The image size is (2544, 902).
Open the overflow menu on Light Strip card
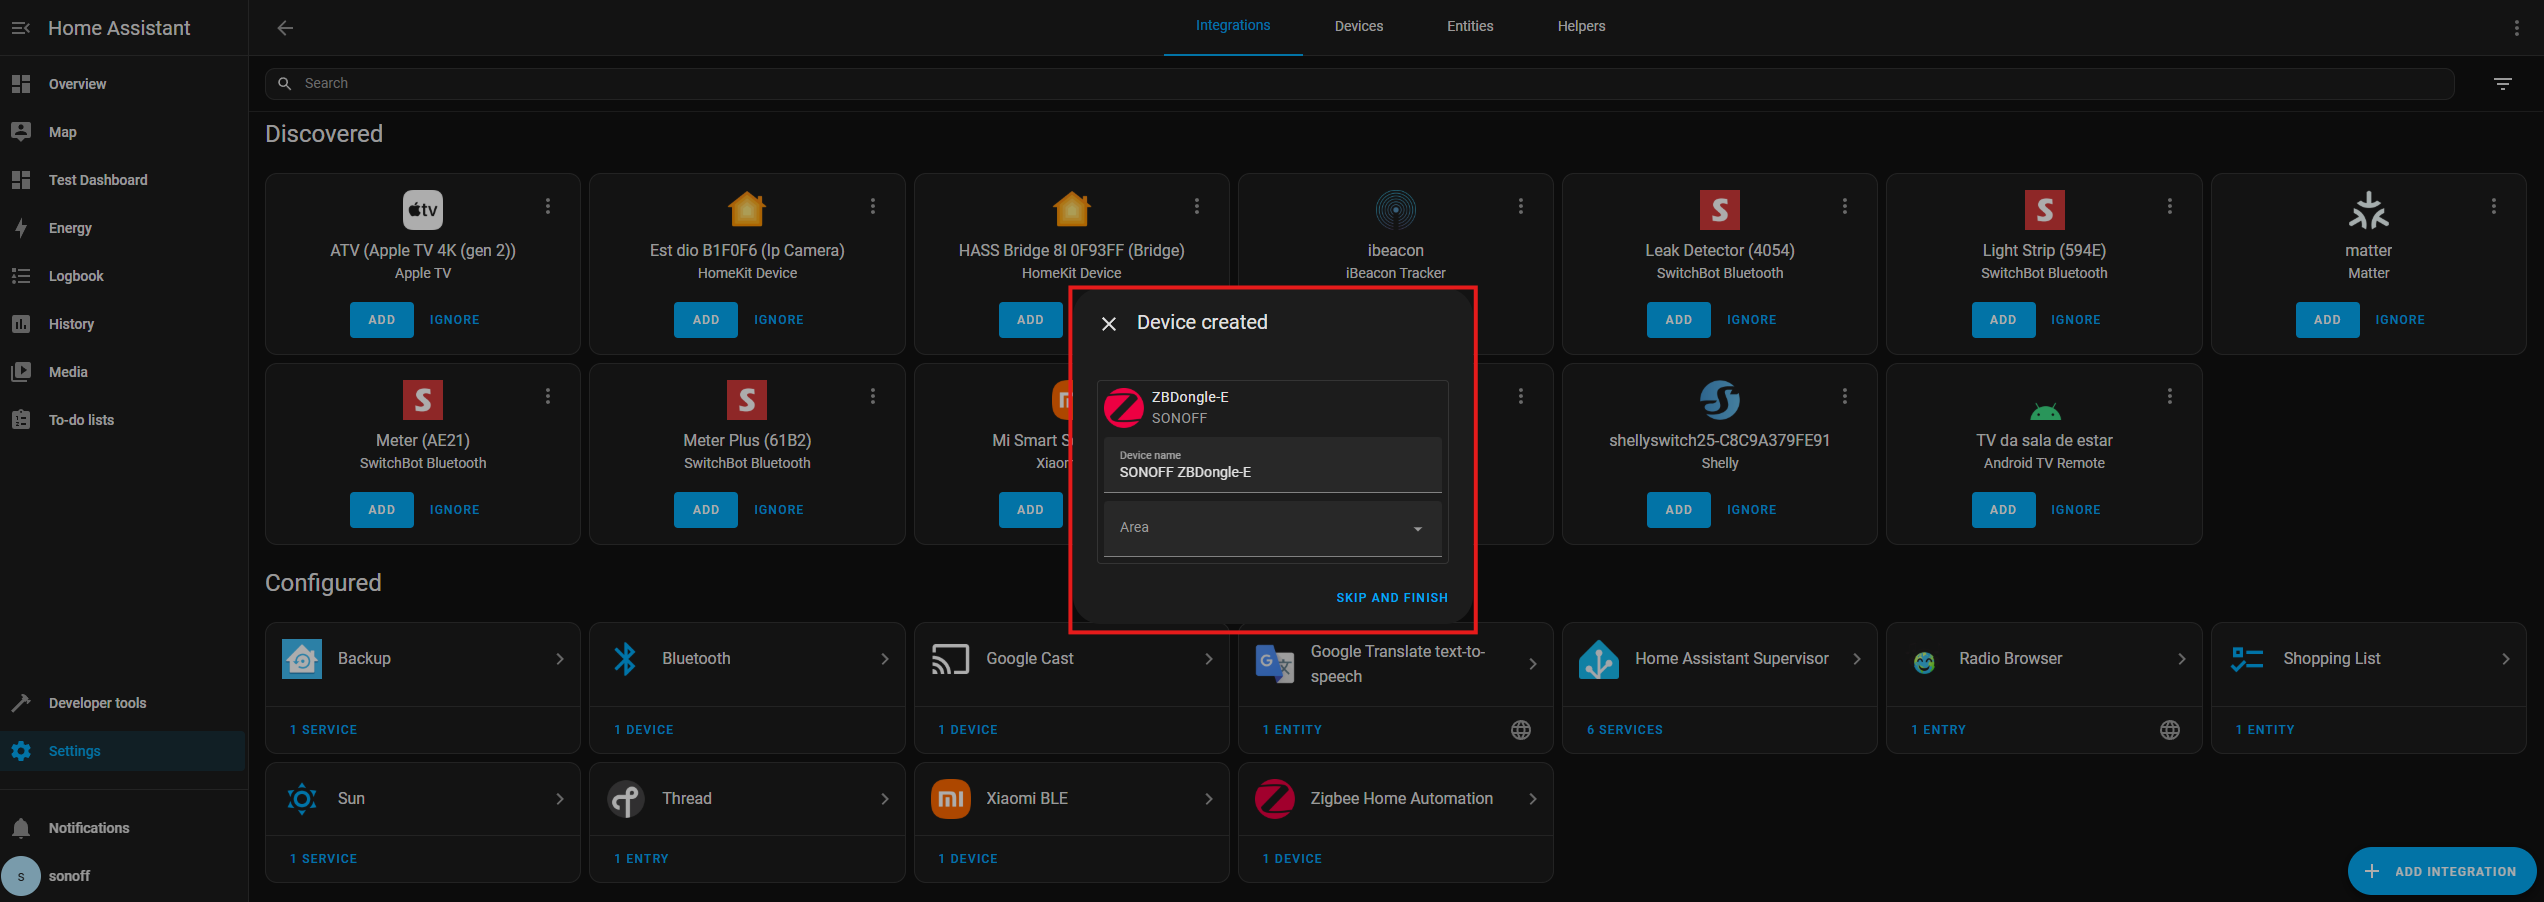(2169, 205)
